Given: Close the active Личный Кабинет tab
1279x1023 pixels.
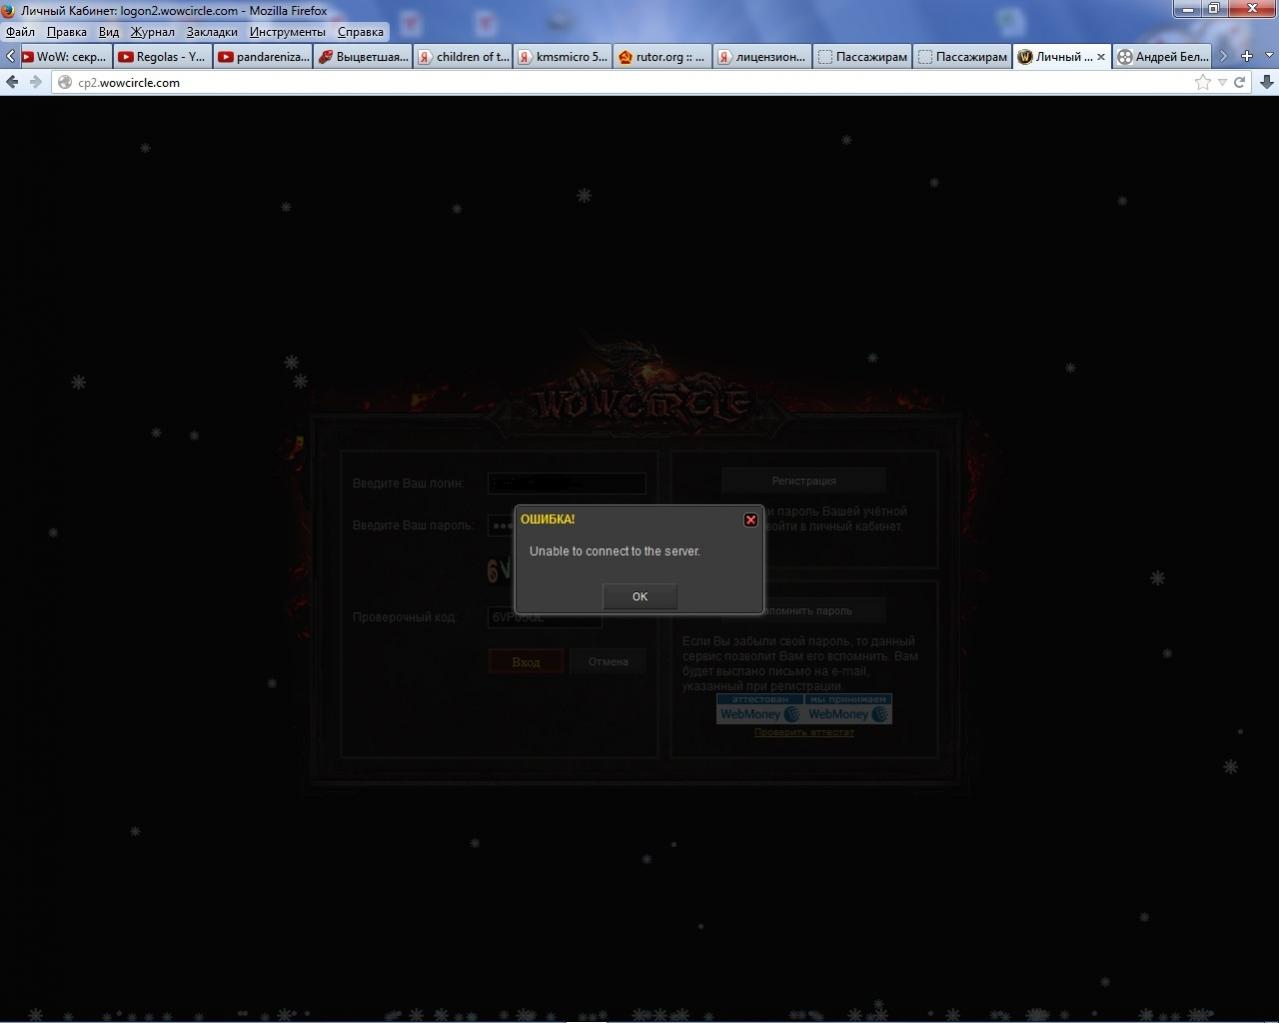Looking at the screenshot, I should [x=1101, y=57].
